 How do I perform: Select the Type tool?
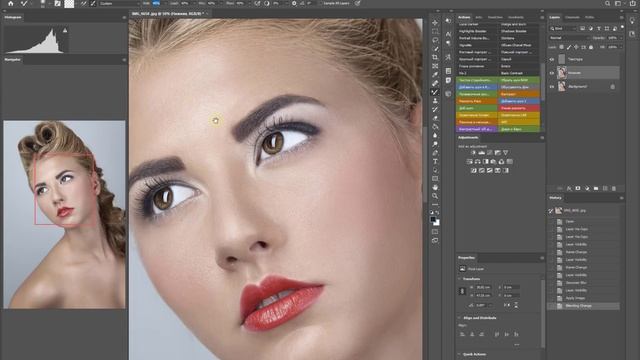pos(435,162)
